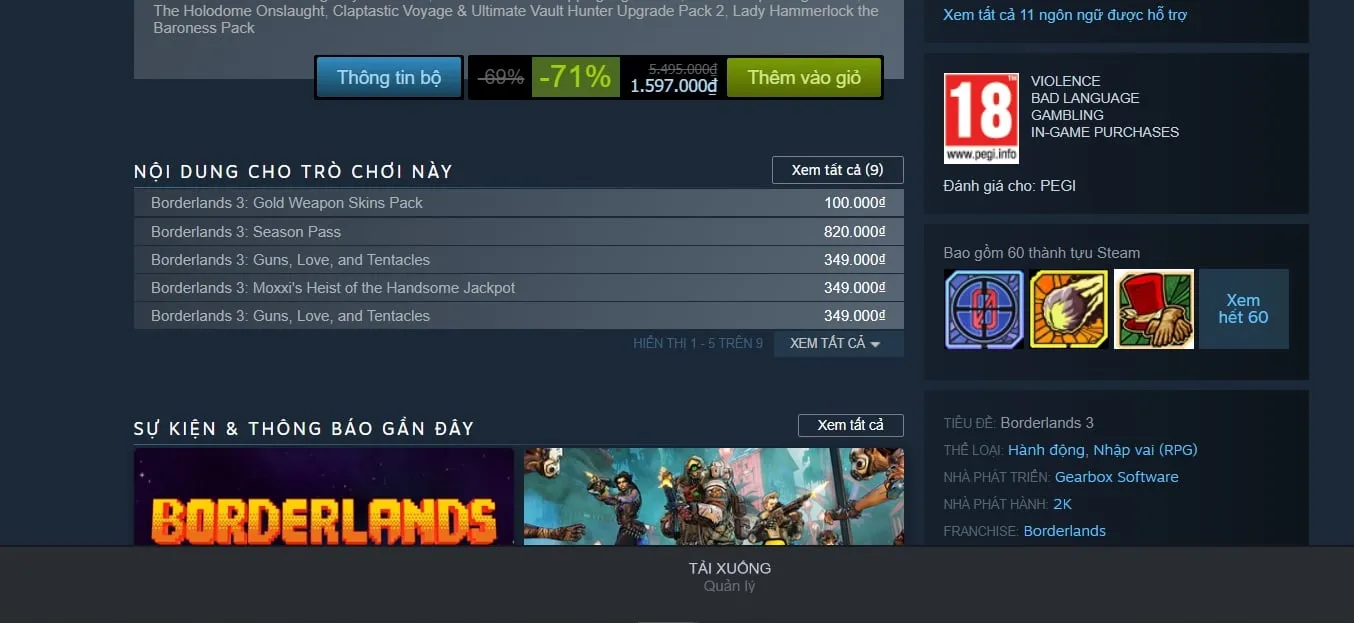The image size is (1354, 623).
Task: Click the orange meteor achievement icon
Action: 1069,309
